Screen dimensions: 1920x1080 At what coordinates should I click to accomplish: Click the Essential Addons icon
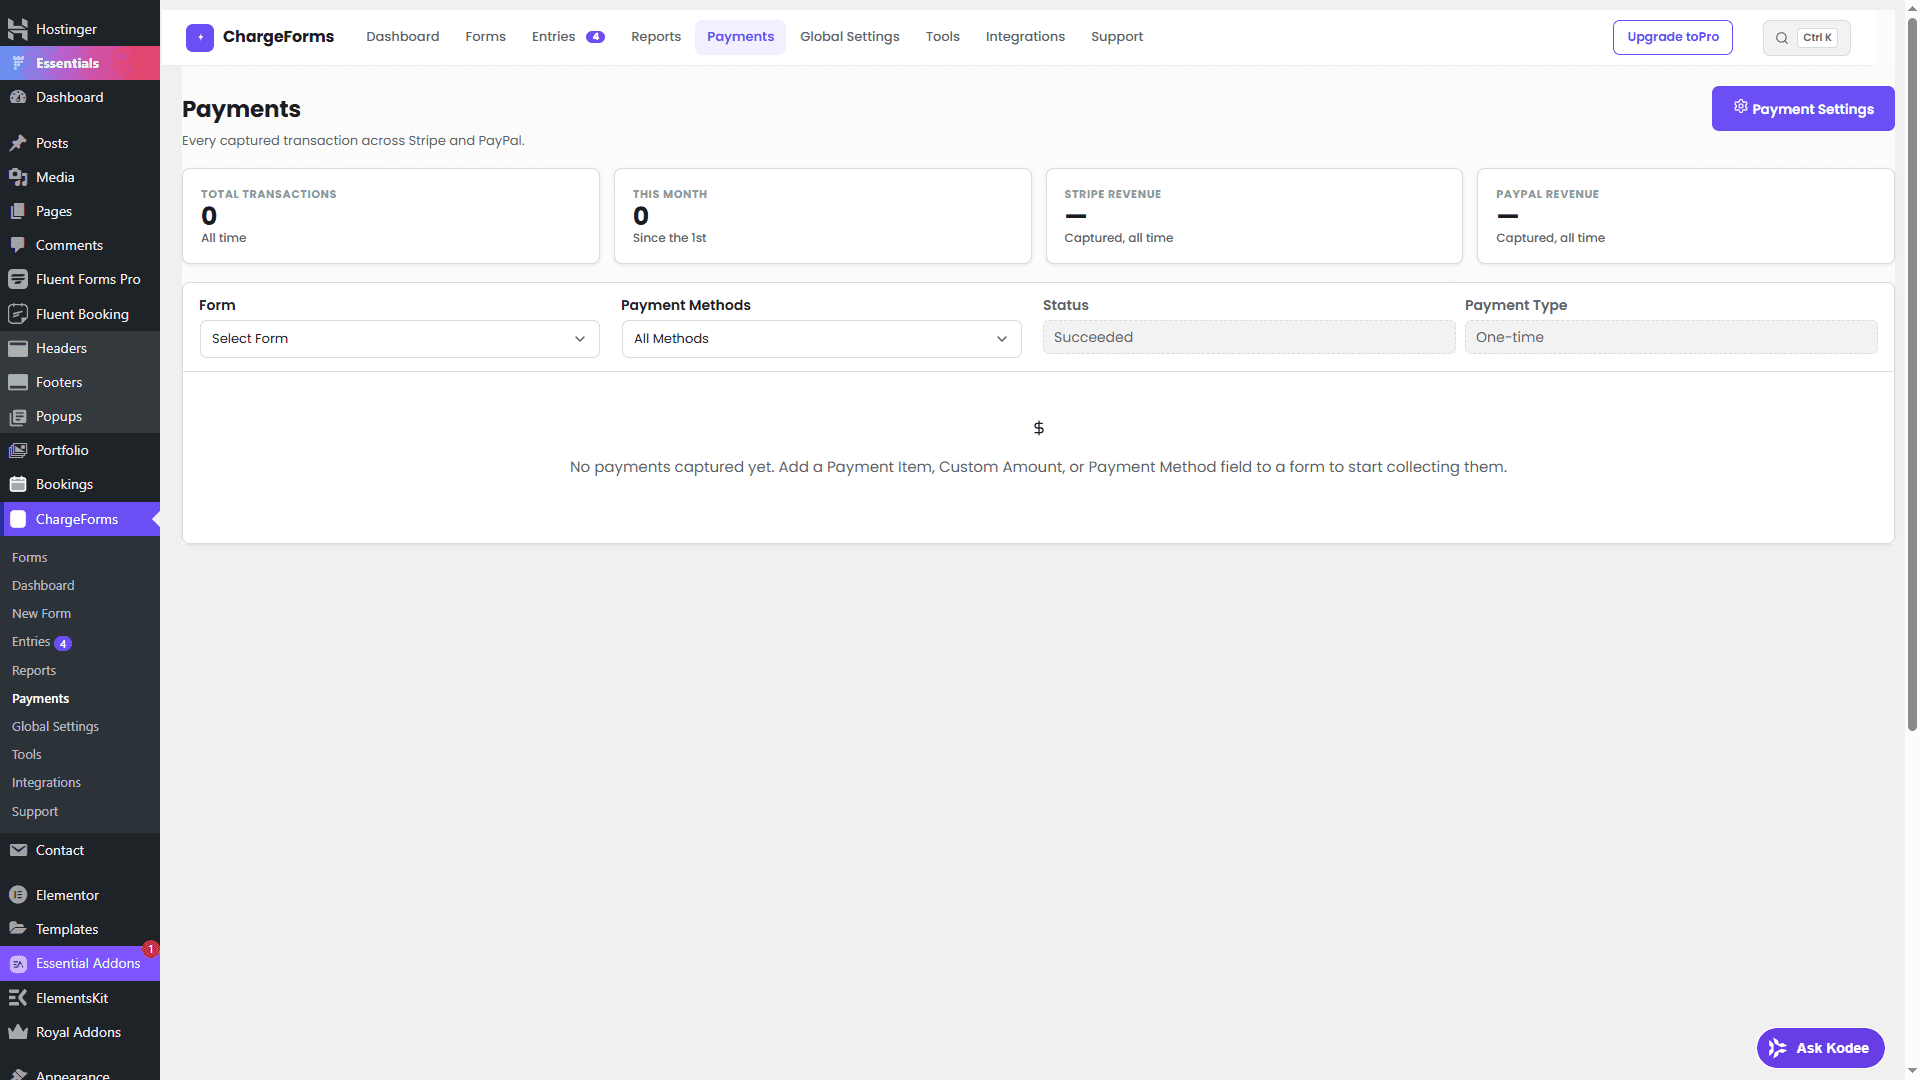(18, 964)
